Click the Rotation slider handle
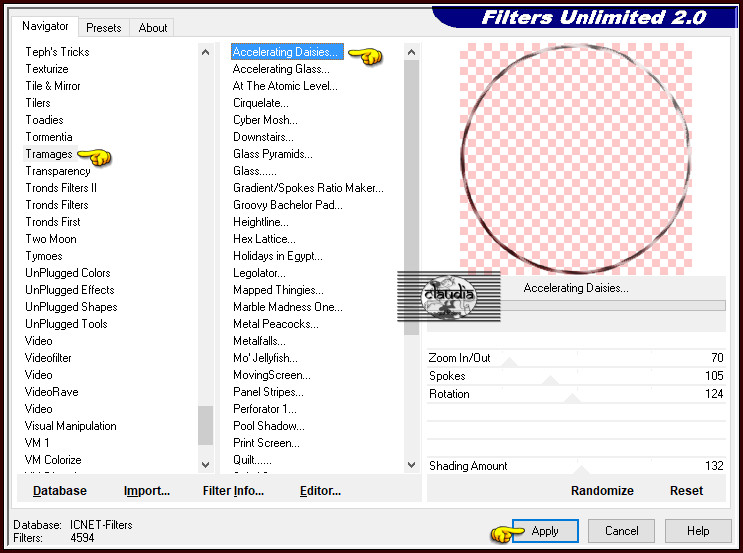 coord(572,398)
